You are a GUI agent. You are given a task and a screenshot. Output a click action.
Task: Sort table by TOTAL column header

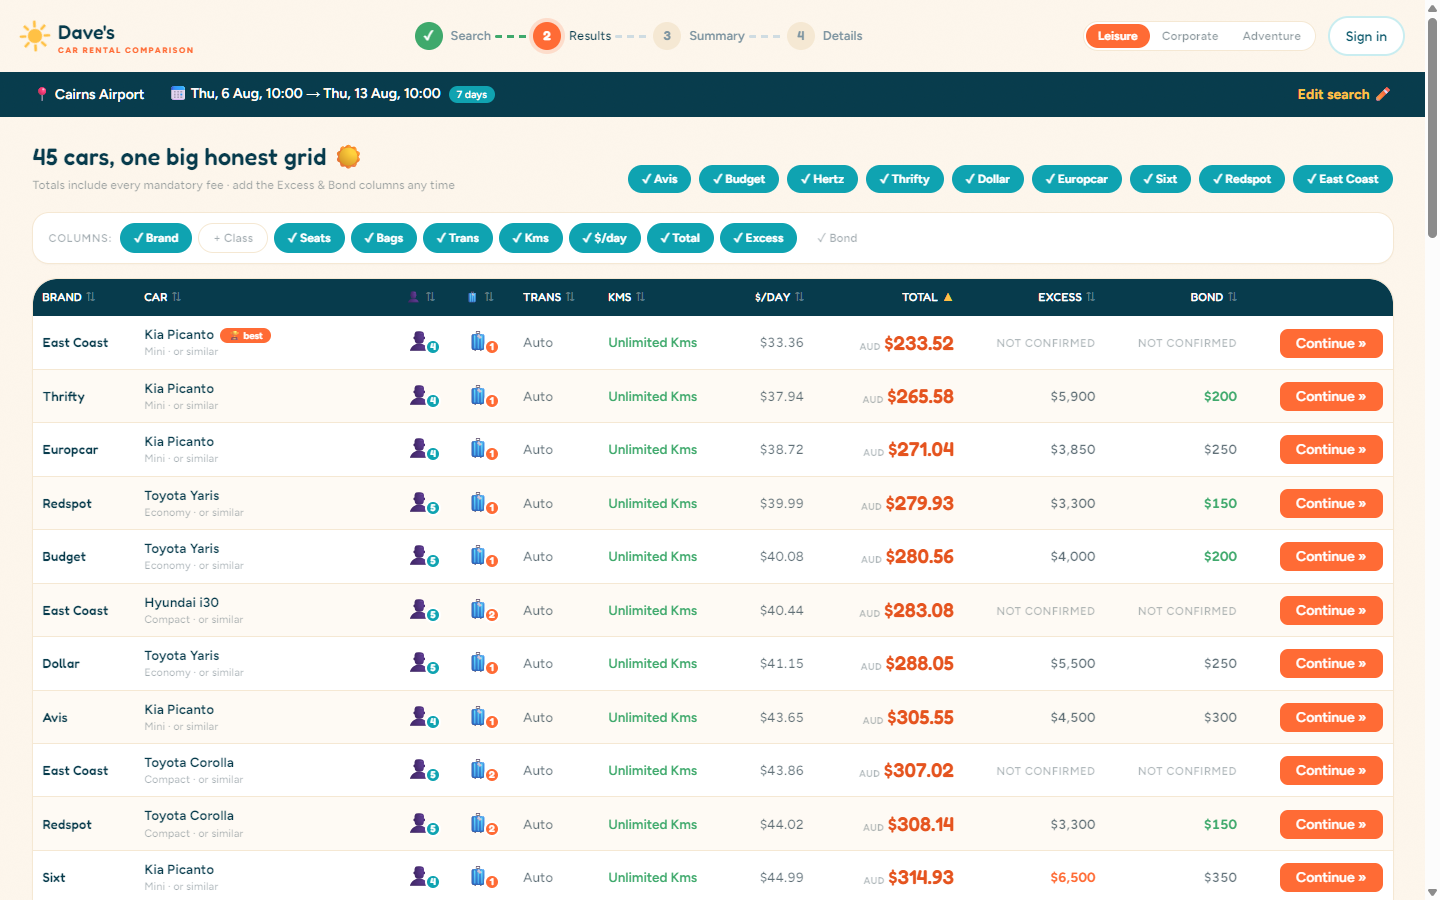927,297
